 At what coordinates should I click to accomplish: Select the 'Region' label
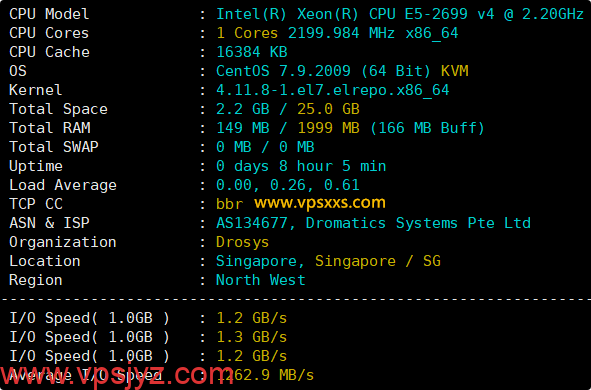pyautogui.click(x=35, y=280)
